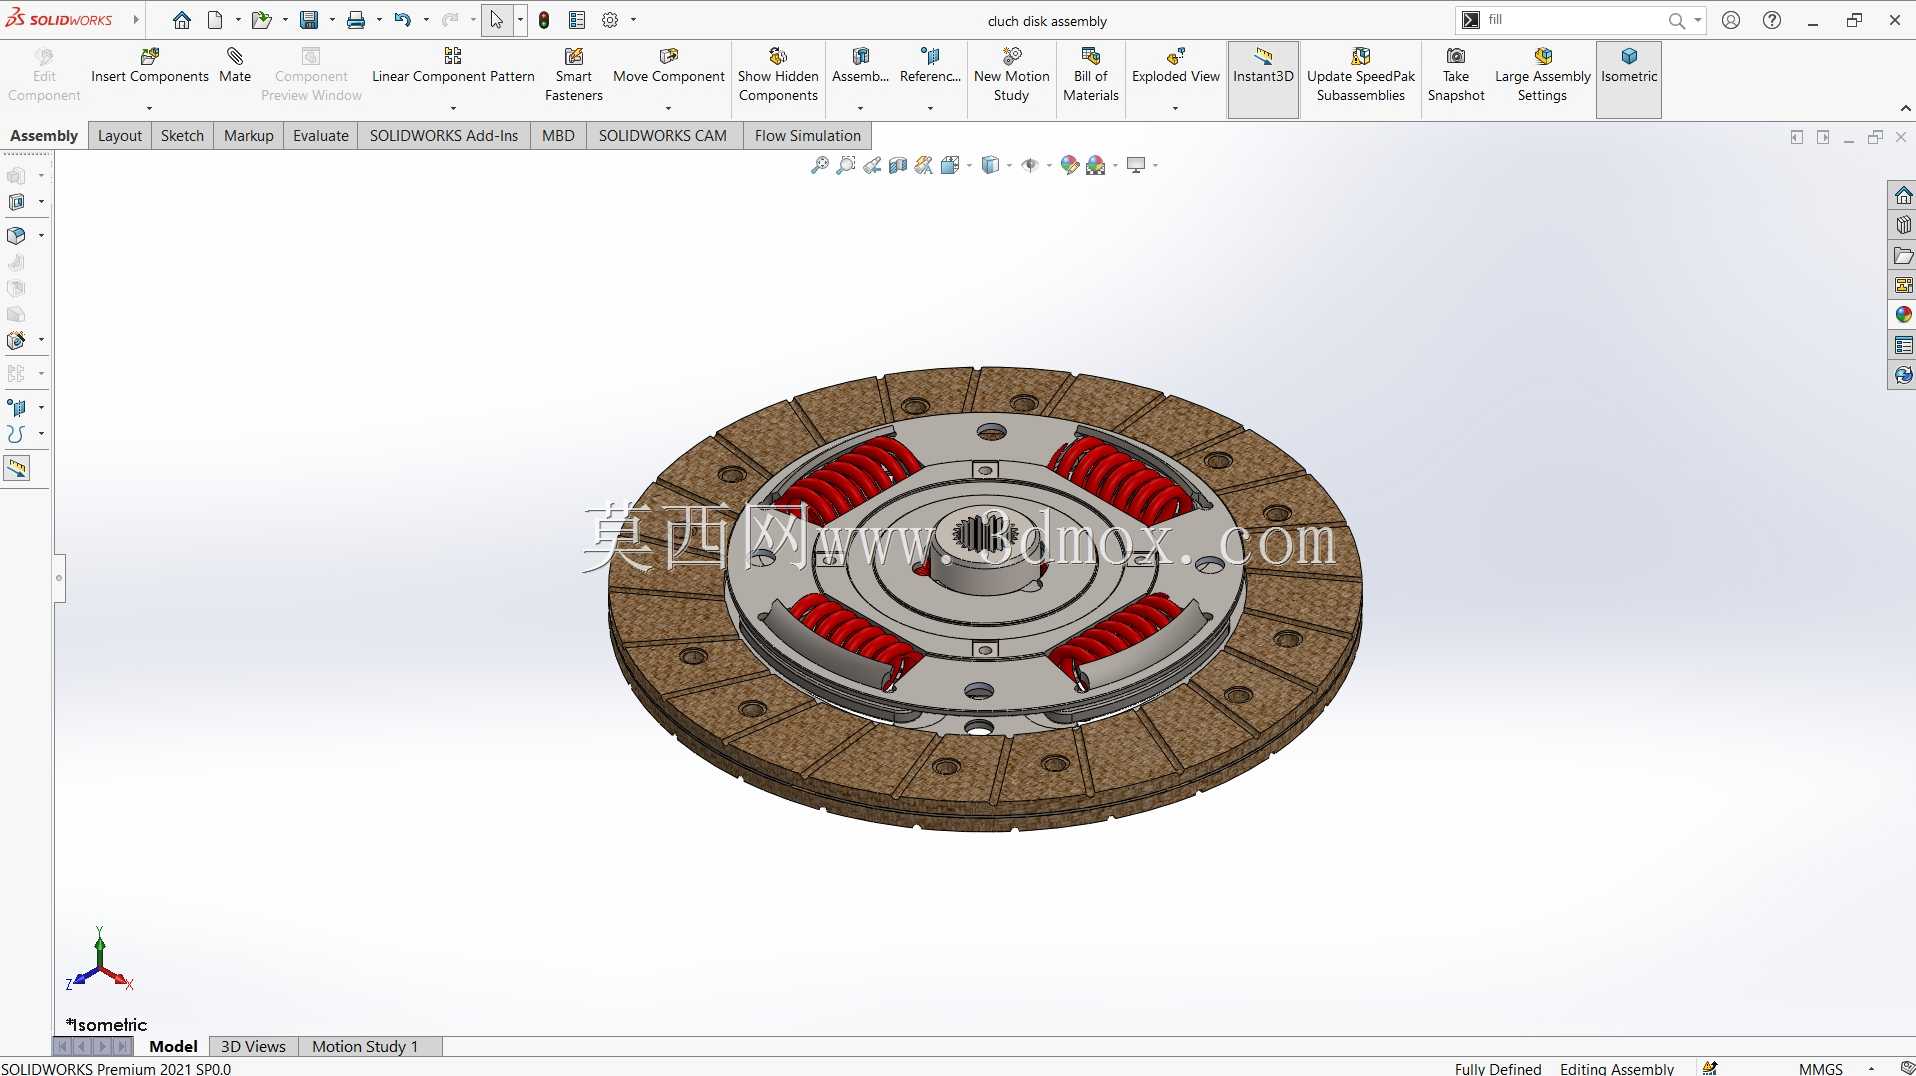Expand Display Style dropdown arrow

click(1009, 165)
